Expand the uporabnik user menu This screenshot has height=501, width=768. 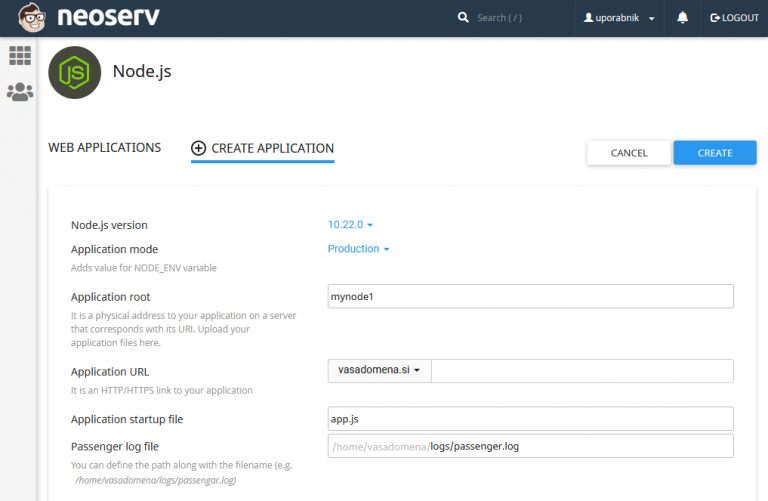coord(620,18)
